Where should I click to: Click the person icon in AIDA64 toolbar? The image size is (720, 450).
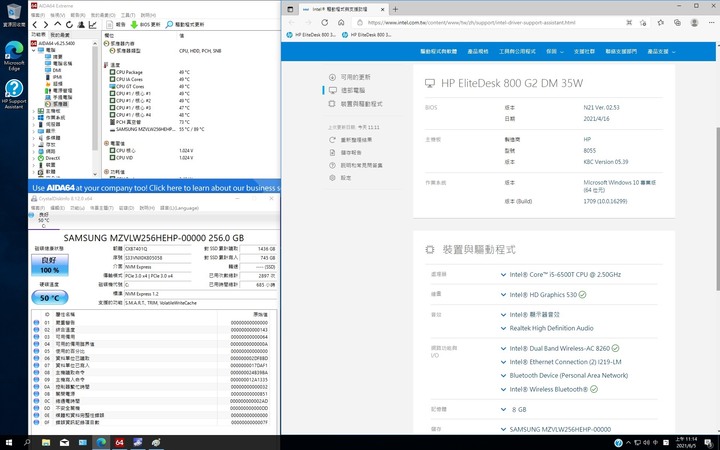[81, 24]
